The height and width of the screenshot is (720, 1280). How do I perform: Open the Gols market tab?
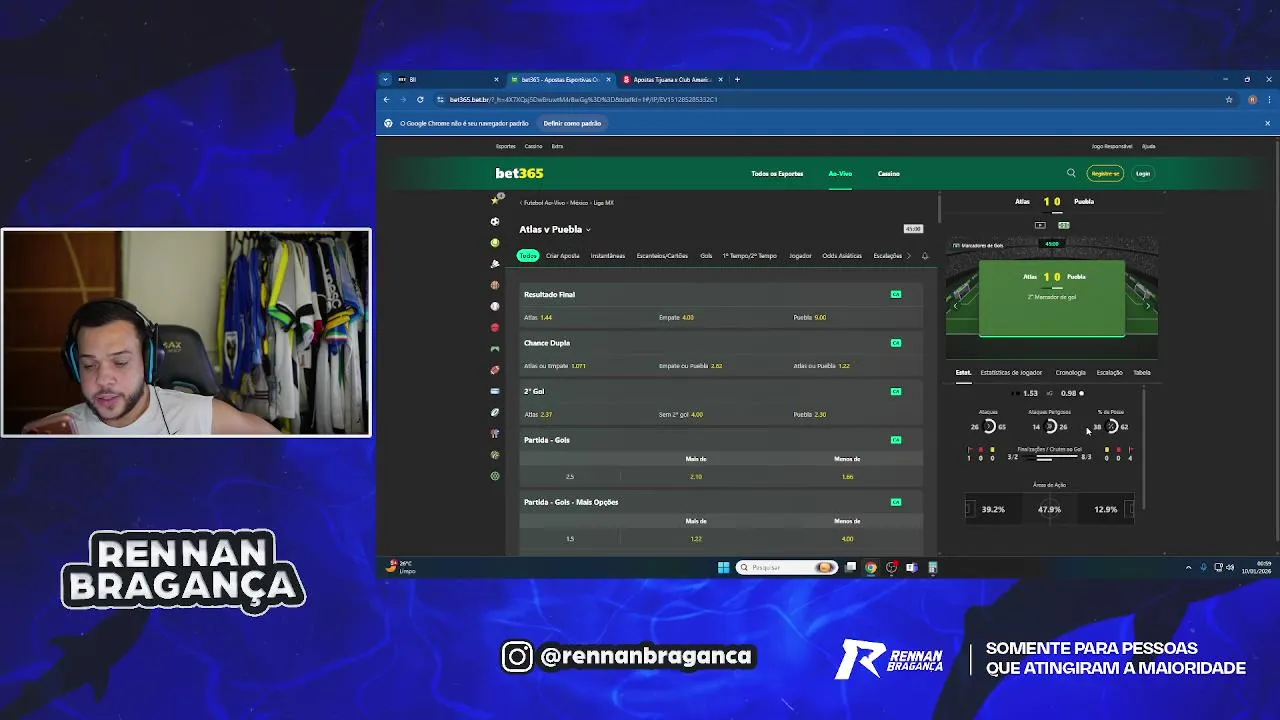pos(706,256)
